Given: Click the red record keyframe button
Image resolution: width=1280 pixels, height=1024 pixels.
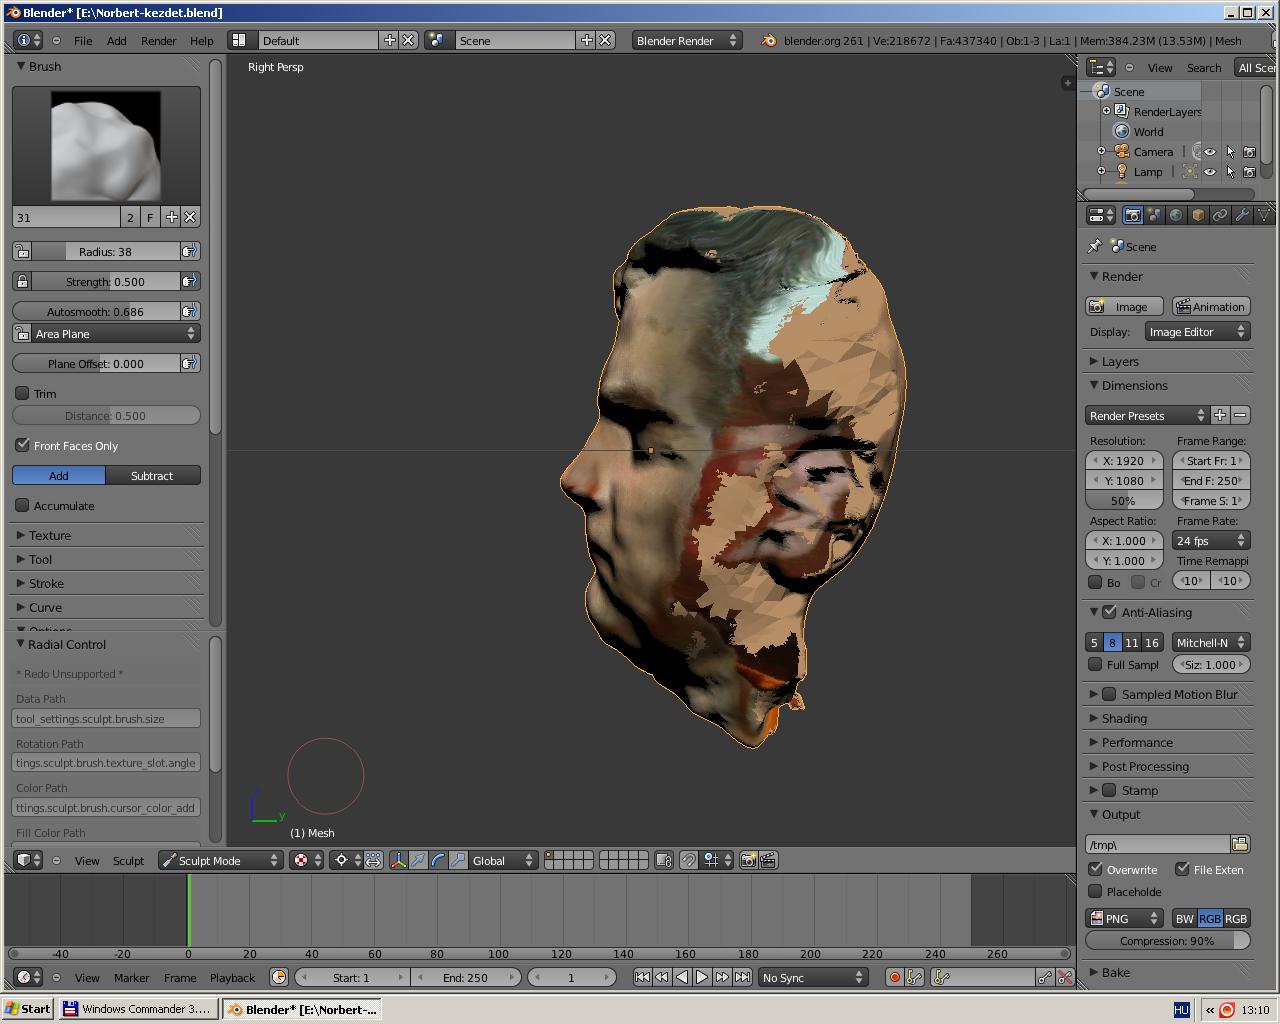Looking at the screenshot, I should point(895,977).
